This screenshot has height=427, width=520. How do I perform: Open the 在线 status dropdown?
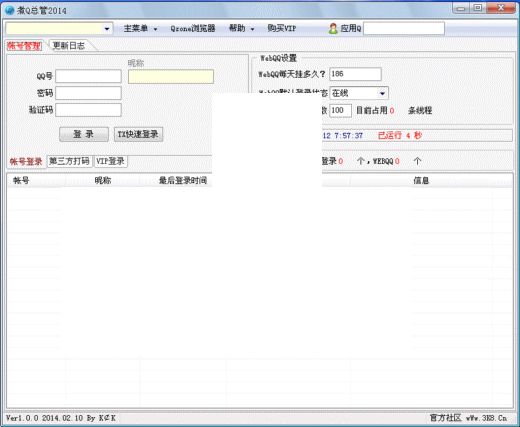[x=383, y=93]
